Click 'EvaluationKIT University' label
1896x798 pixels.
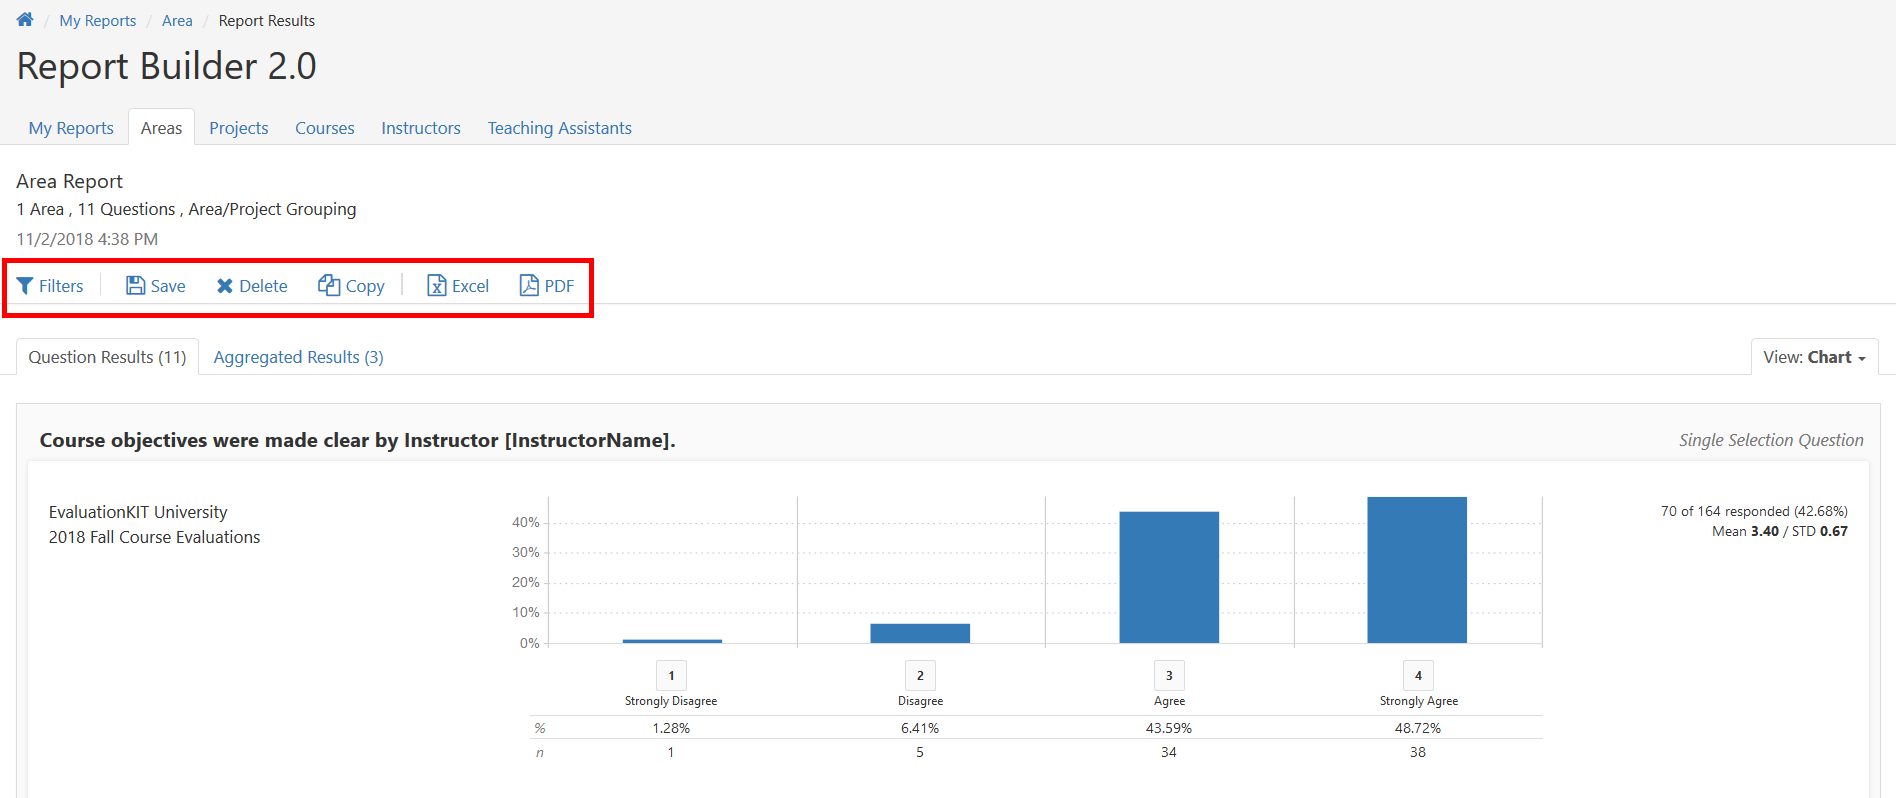(138, 512)
